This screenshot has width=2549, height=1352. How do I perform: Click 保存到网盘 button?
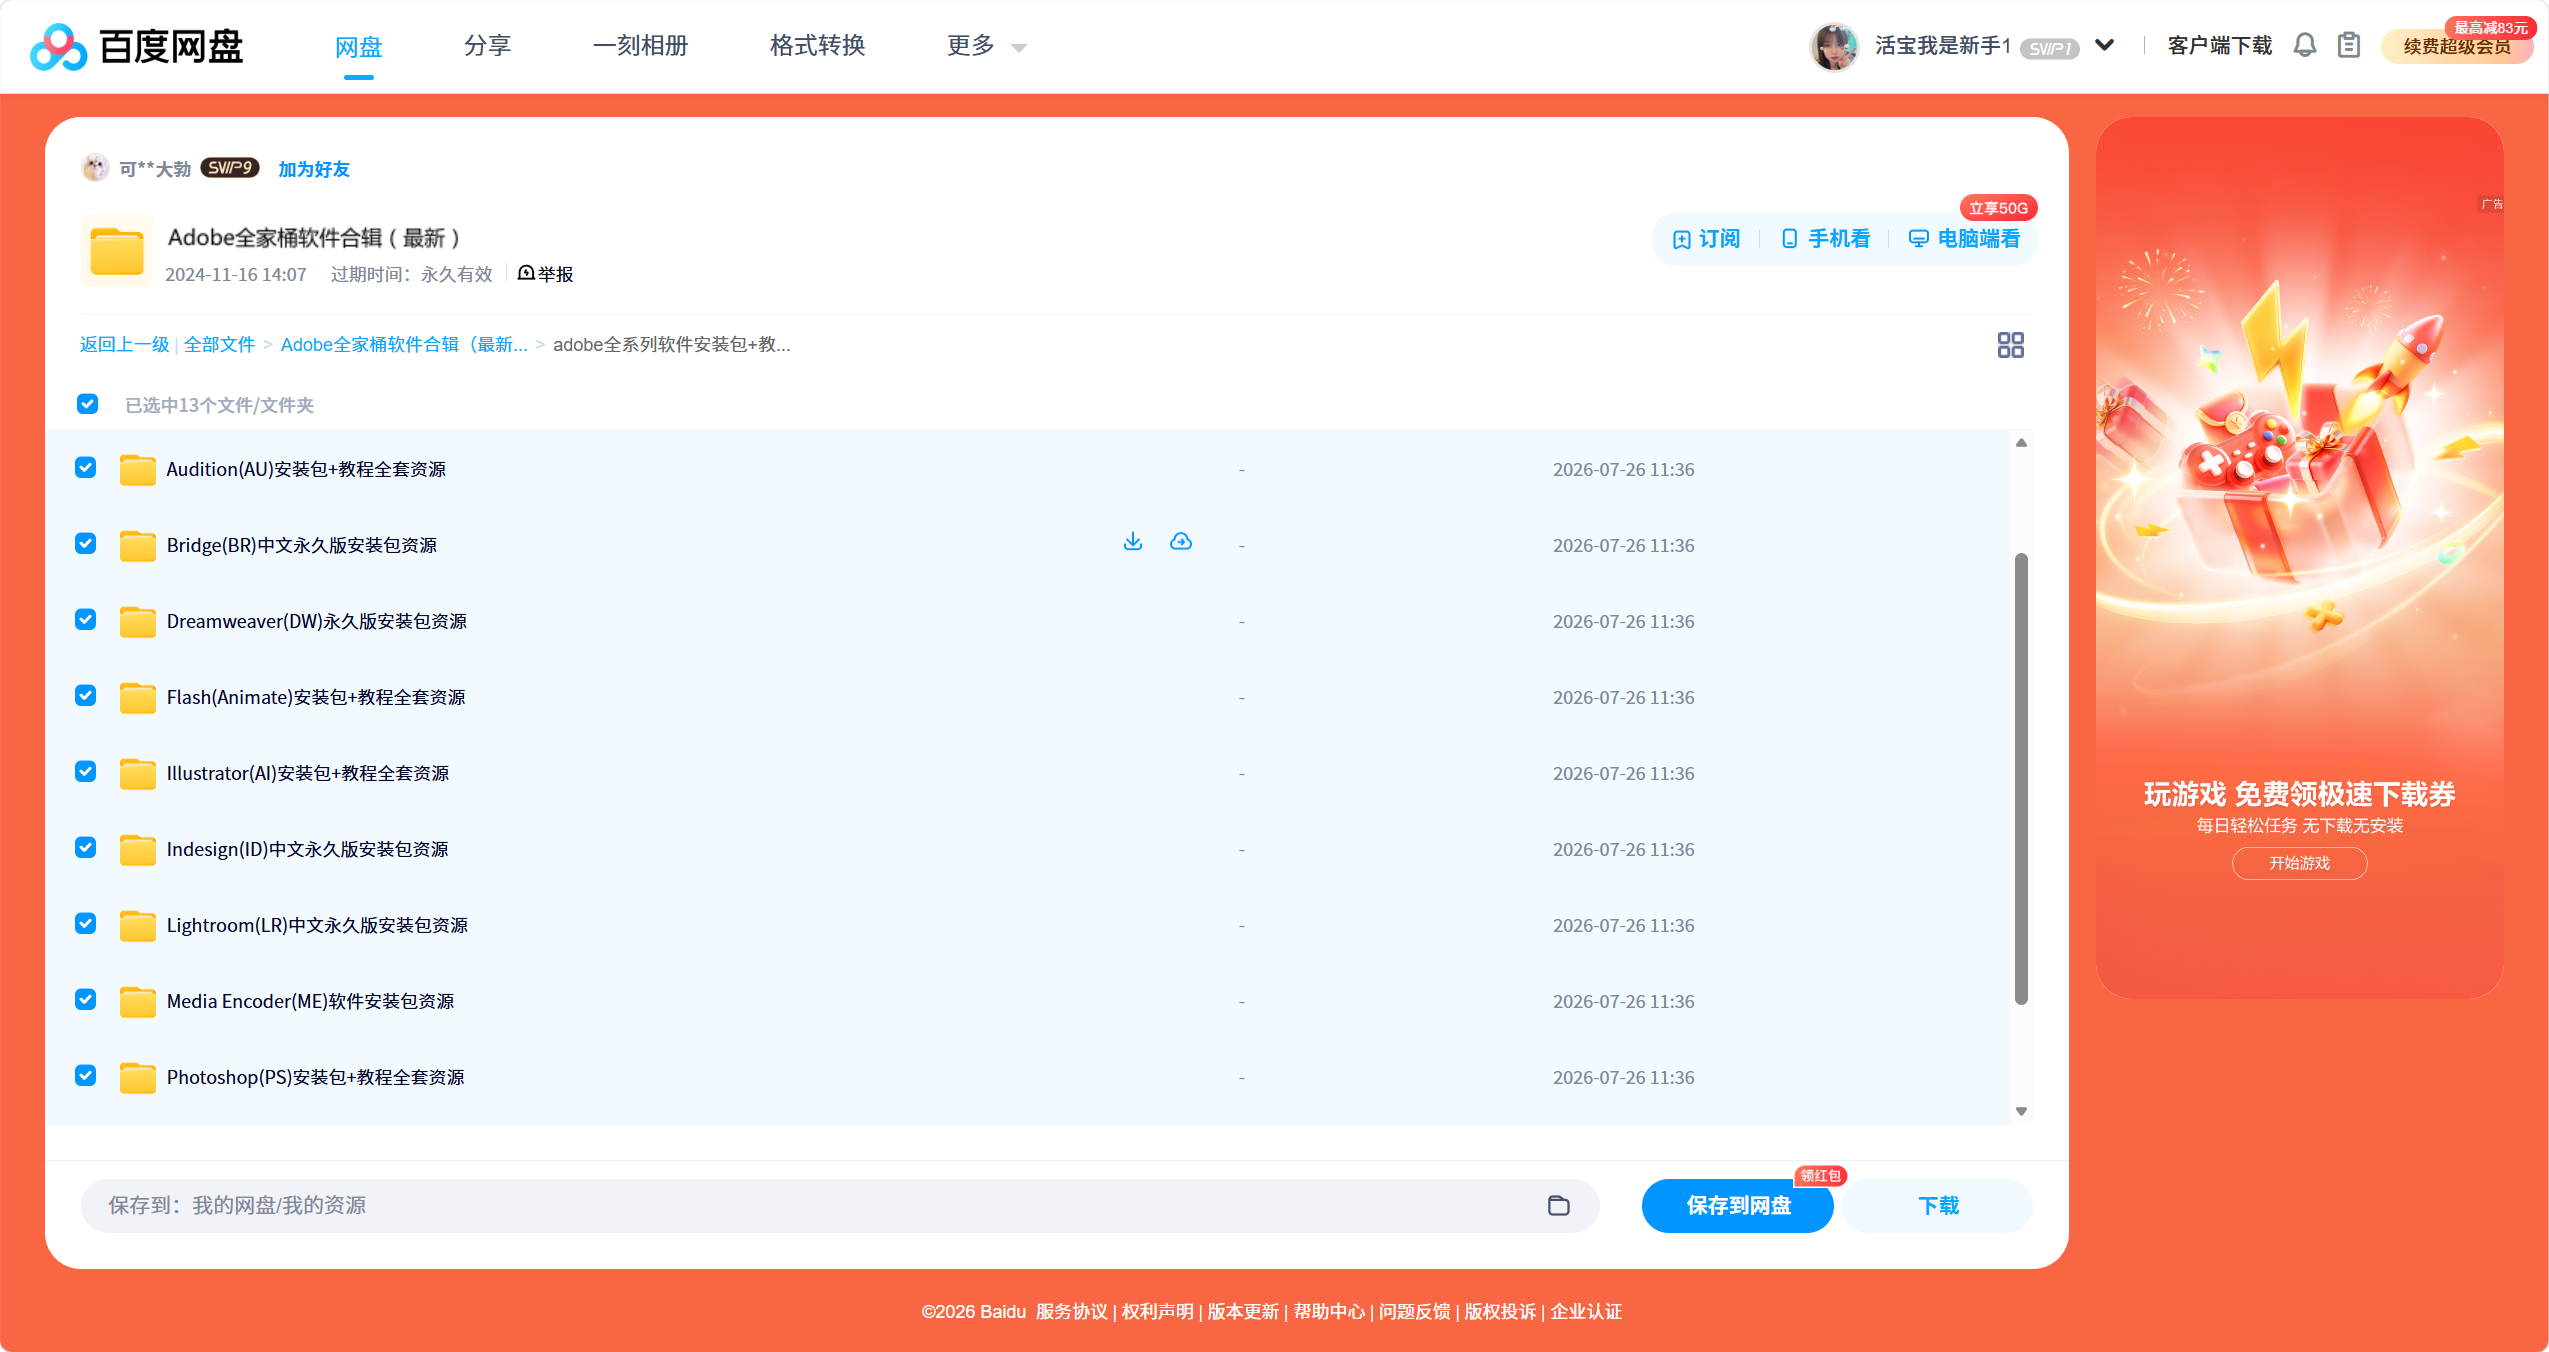(x=1738, y=1205)
